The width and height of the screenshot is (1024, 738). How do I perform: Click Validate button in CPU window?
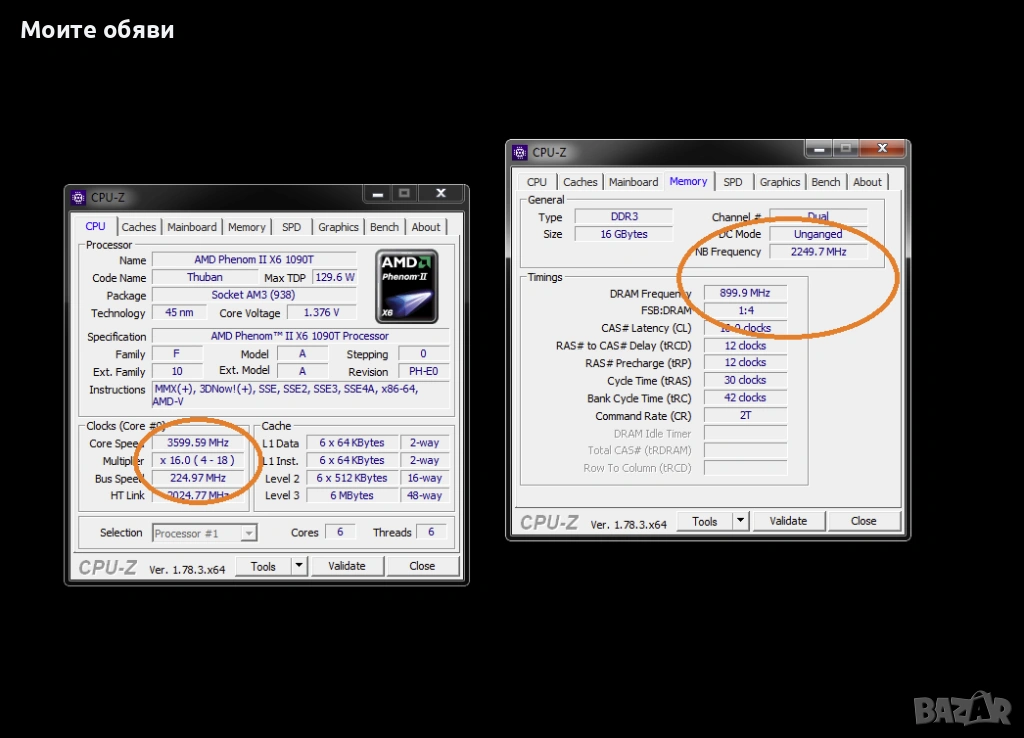(347, 566)
